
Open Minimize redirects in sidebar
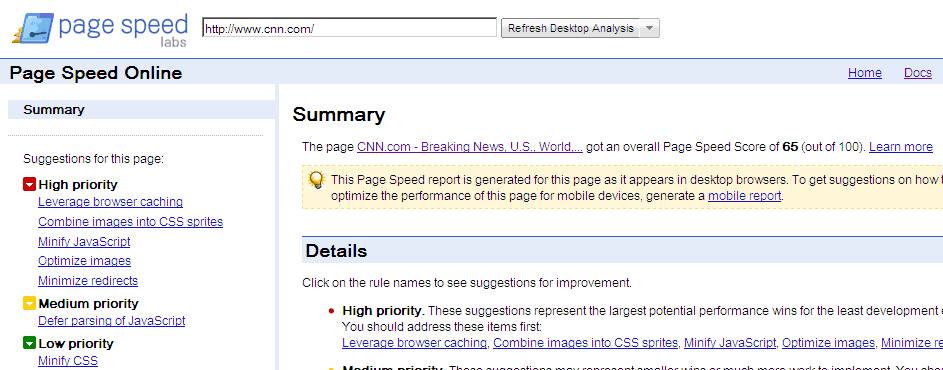point(88,281)
